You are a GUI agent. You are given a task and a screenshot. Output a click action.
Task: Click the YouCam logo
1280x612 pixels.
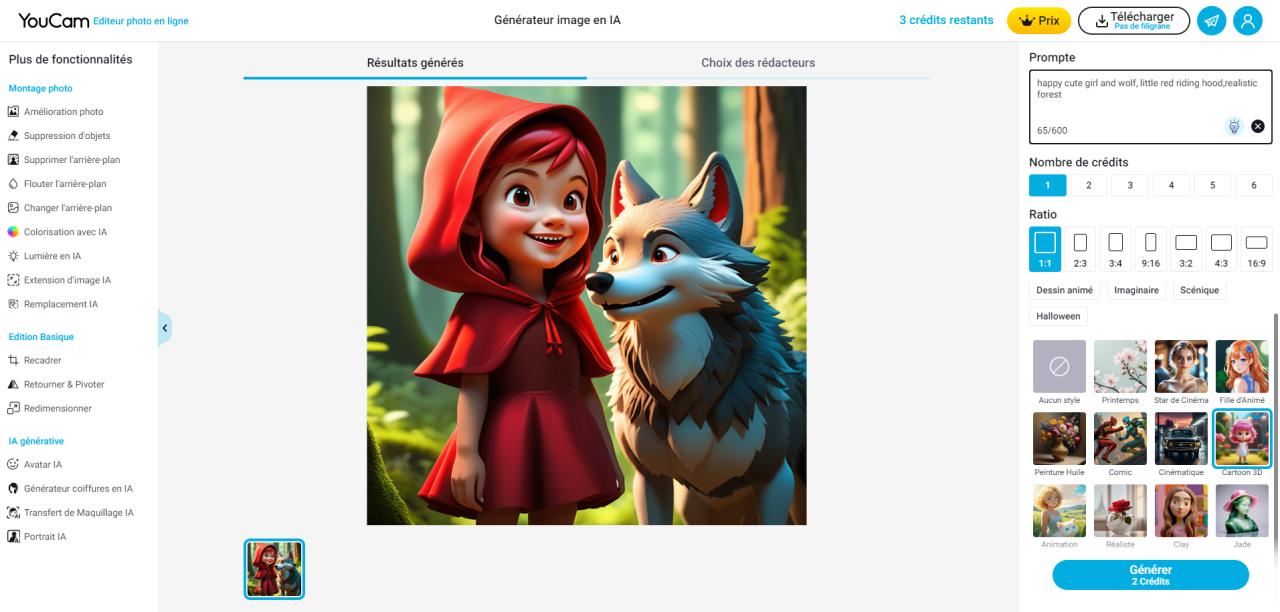(52, 20)
